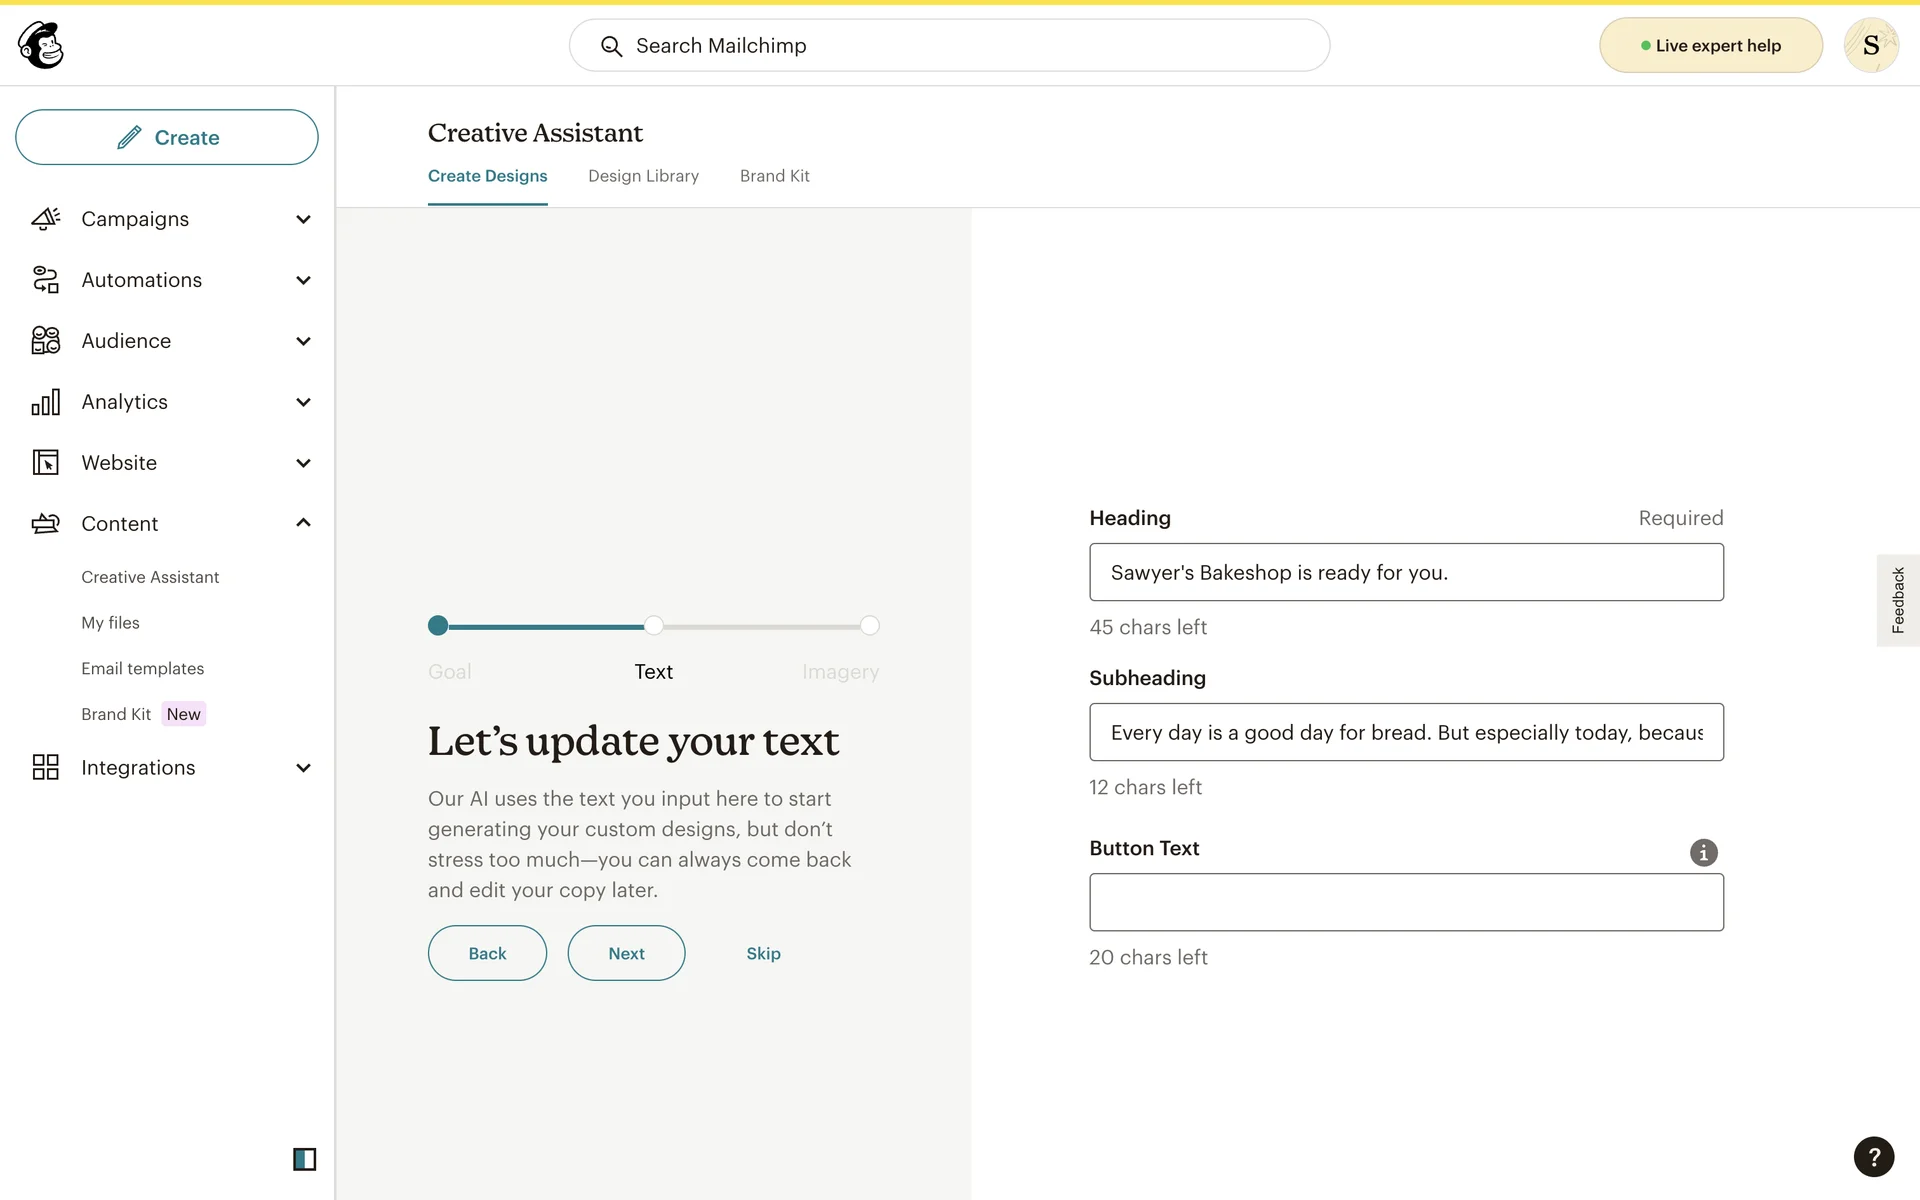This screenshot has height=1200, width=1920.
Task: Click the Automations flow icon
Action: pos(46,280)
